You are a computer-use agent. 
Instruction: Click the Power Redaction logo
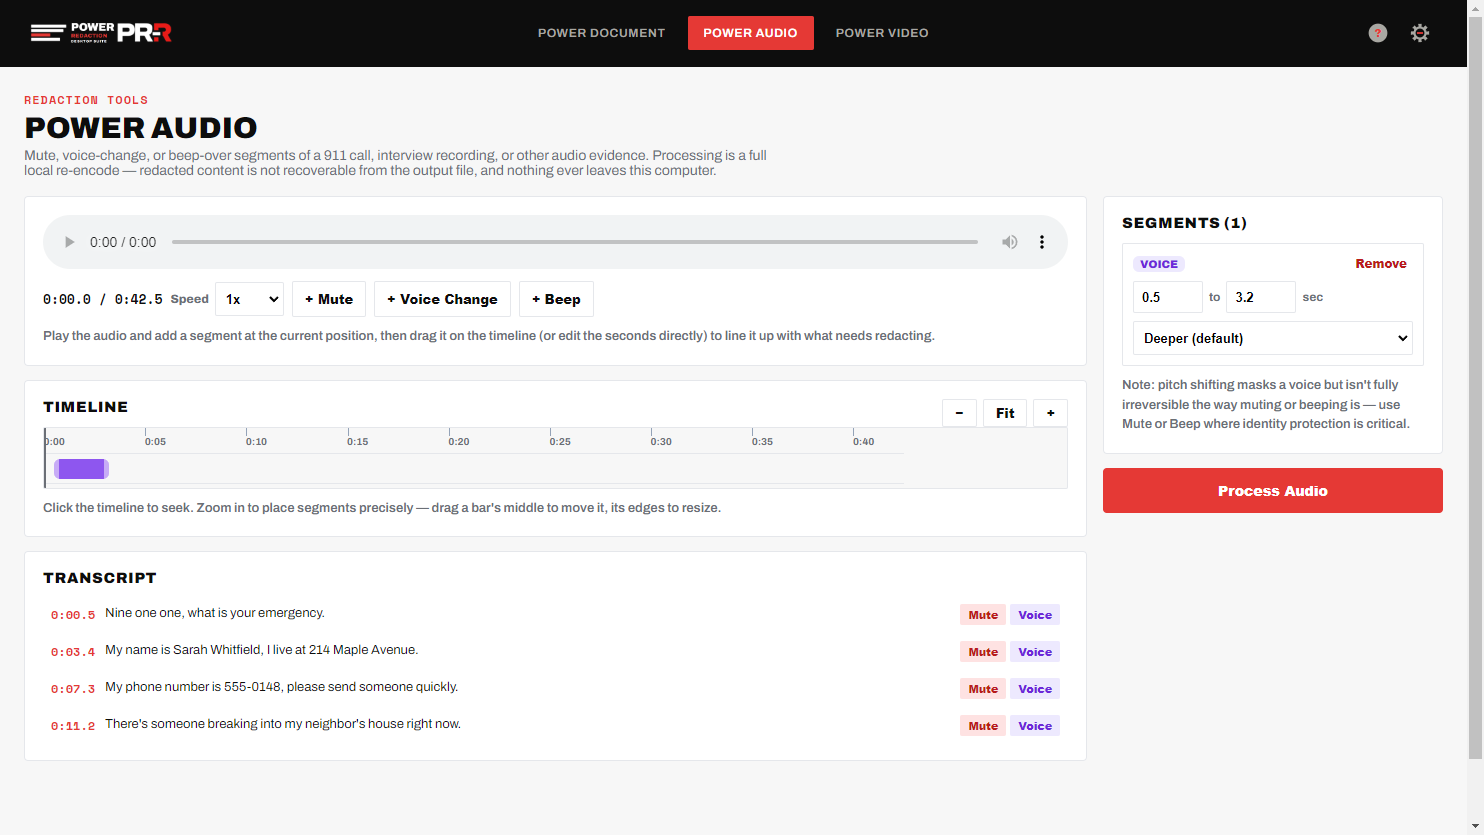tap(101, 33)
